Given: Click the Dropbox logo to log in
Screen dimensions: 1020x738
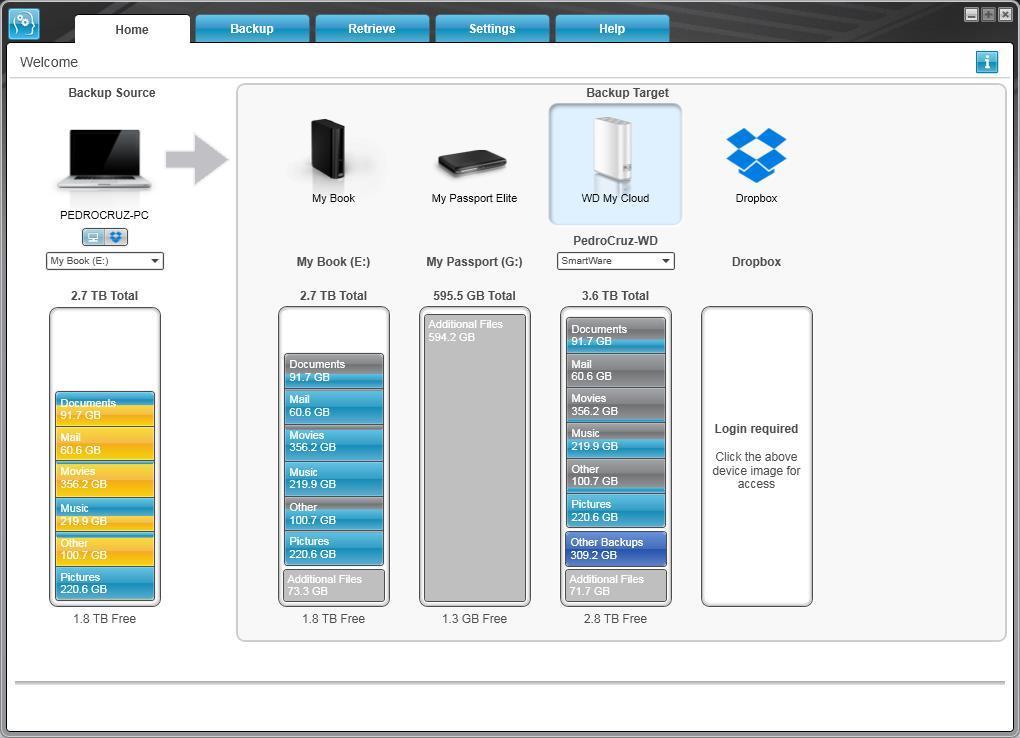Looking at the screenshot, I should [756, 155].
